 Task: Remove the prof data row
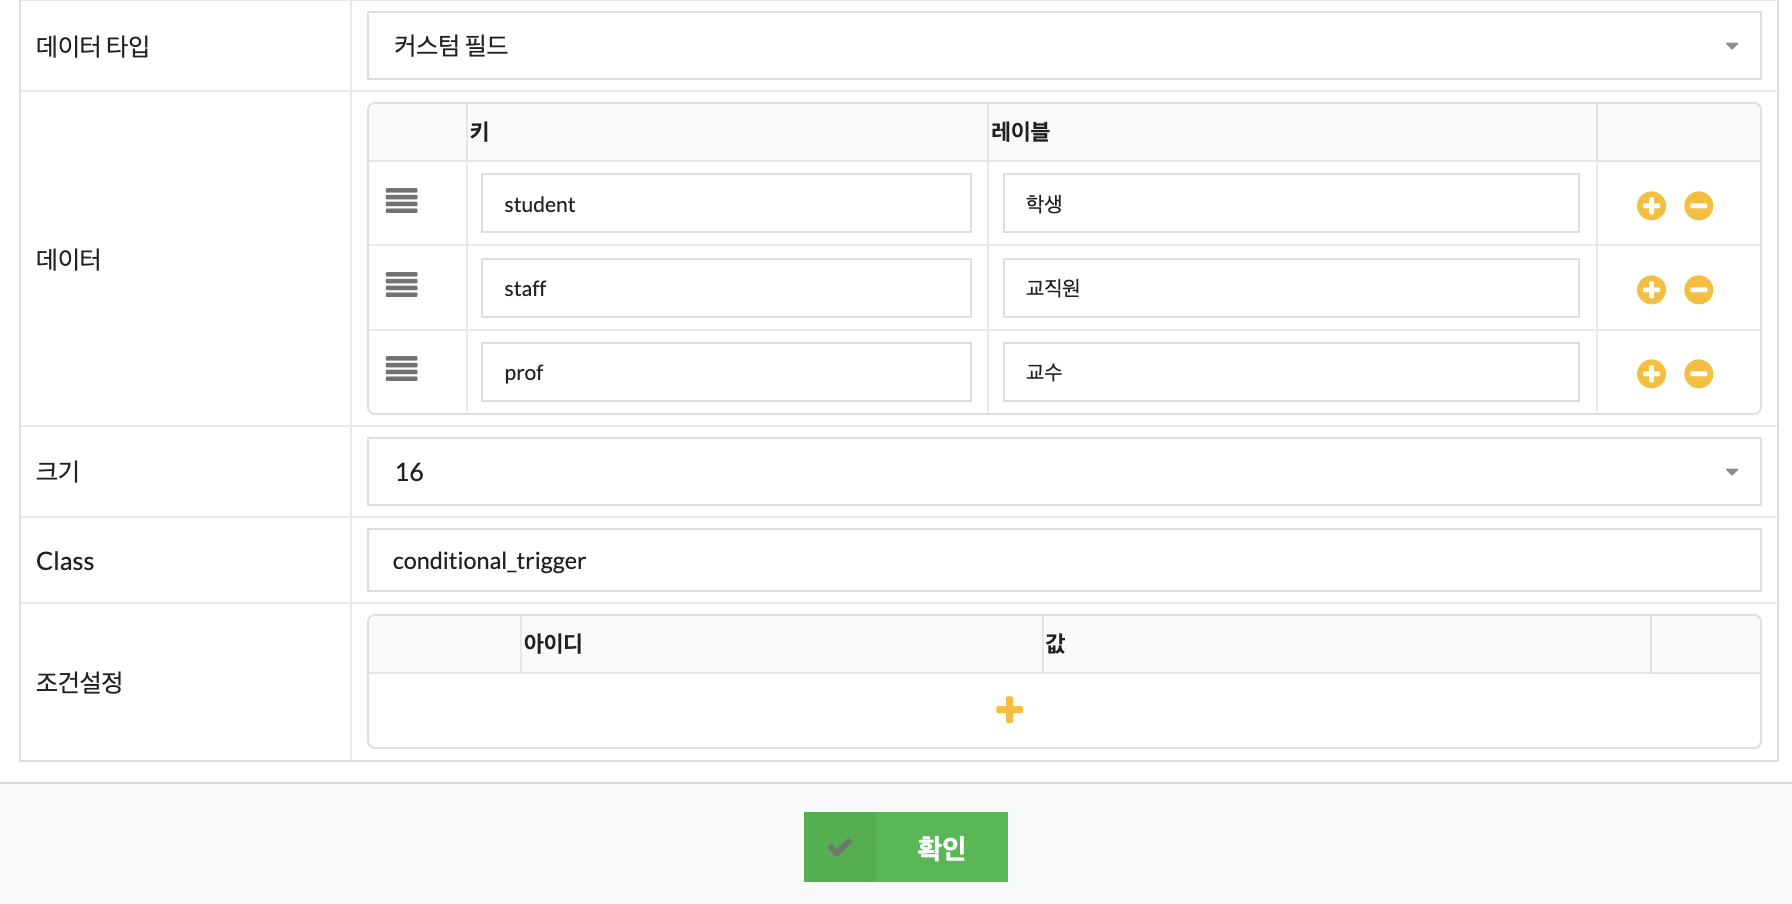(1698, 374)
